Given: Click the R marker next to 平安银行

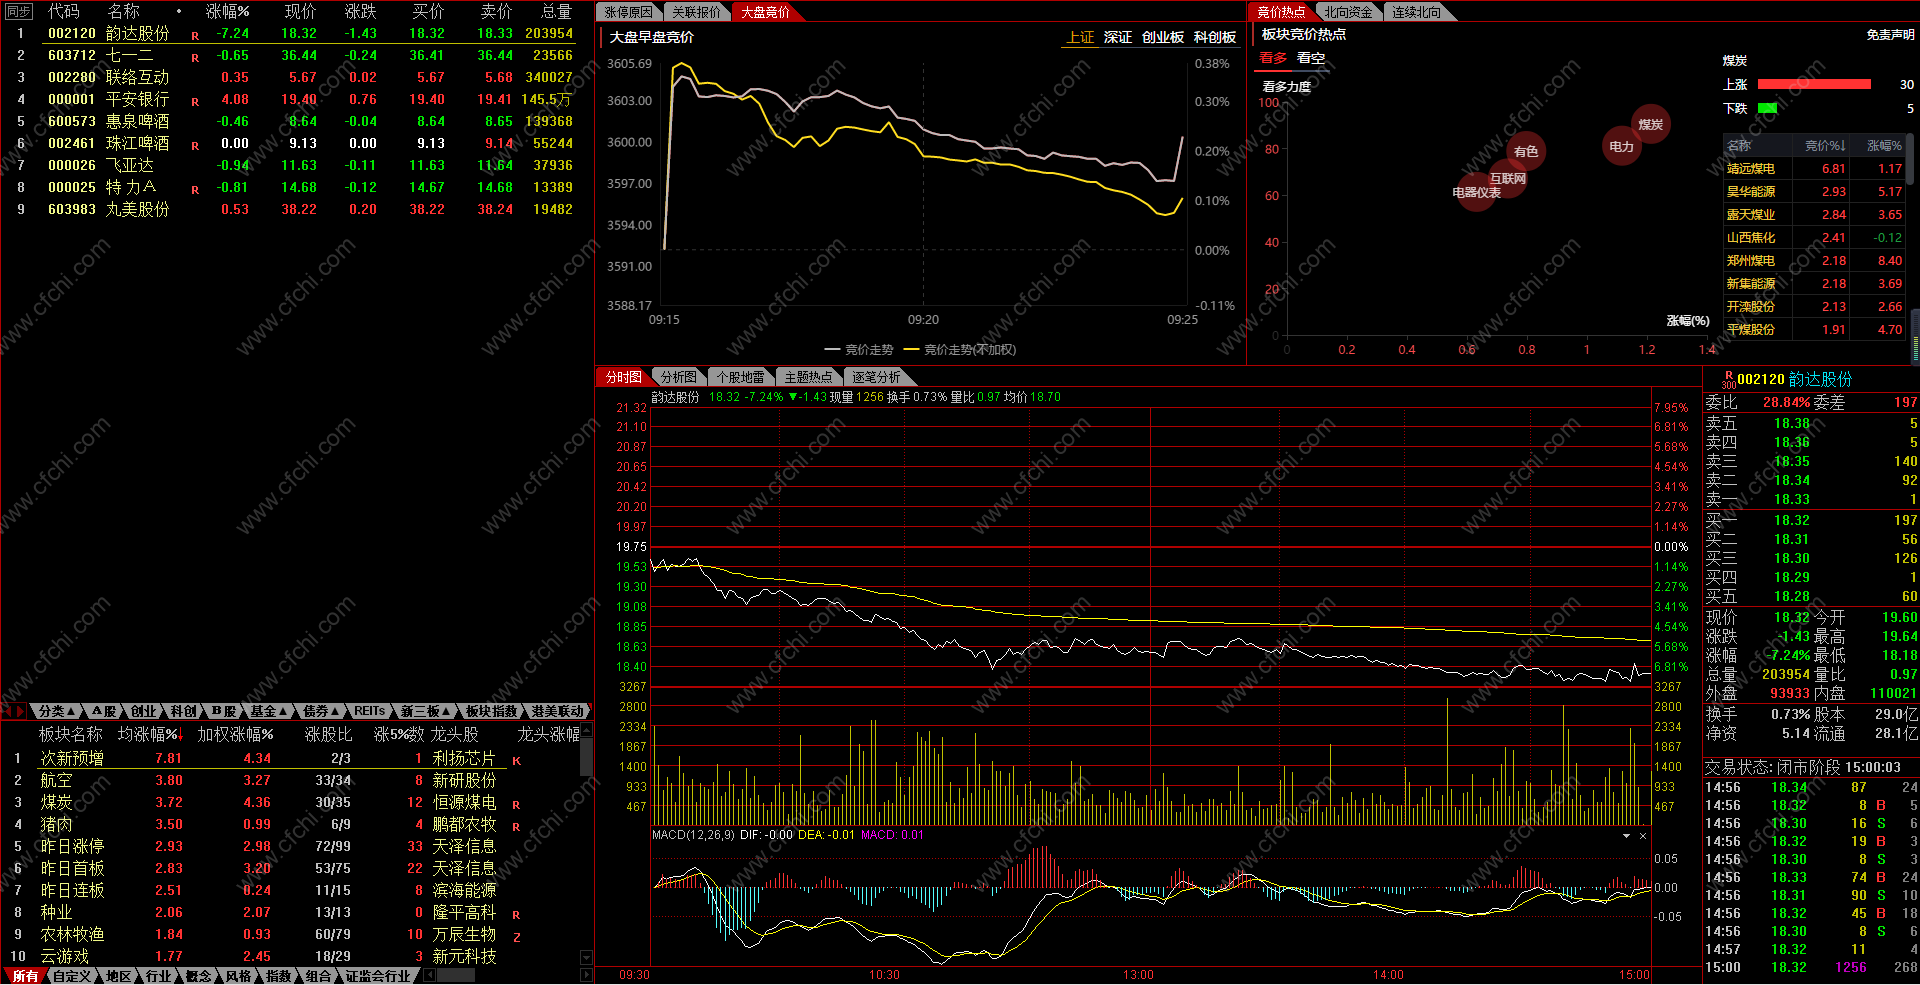Looking at the screenshot, I should pos(195,101).
